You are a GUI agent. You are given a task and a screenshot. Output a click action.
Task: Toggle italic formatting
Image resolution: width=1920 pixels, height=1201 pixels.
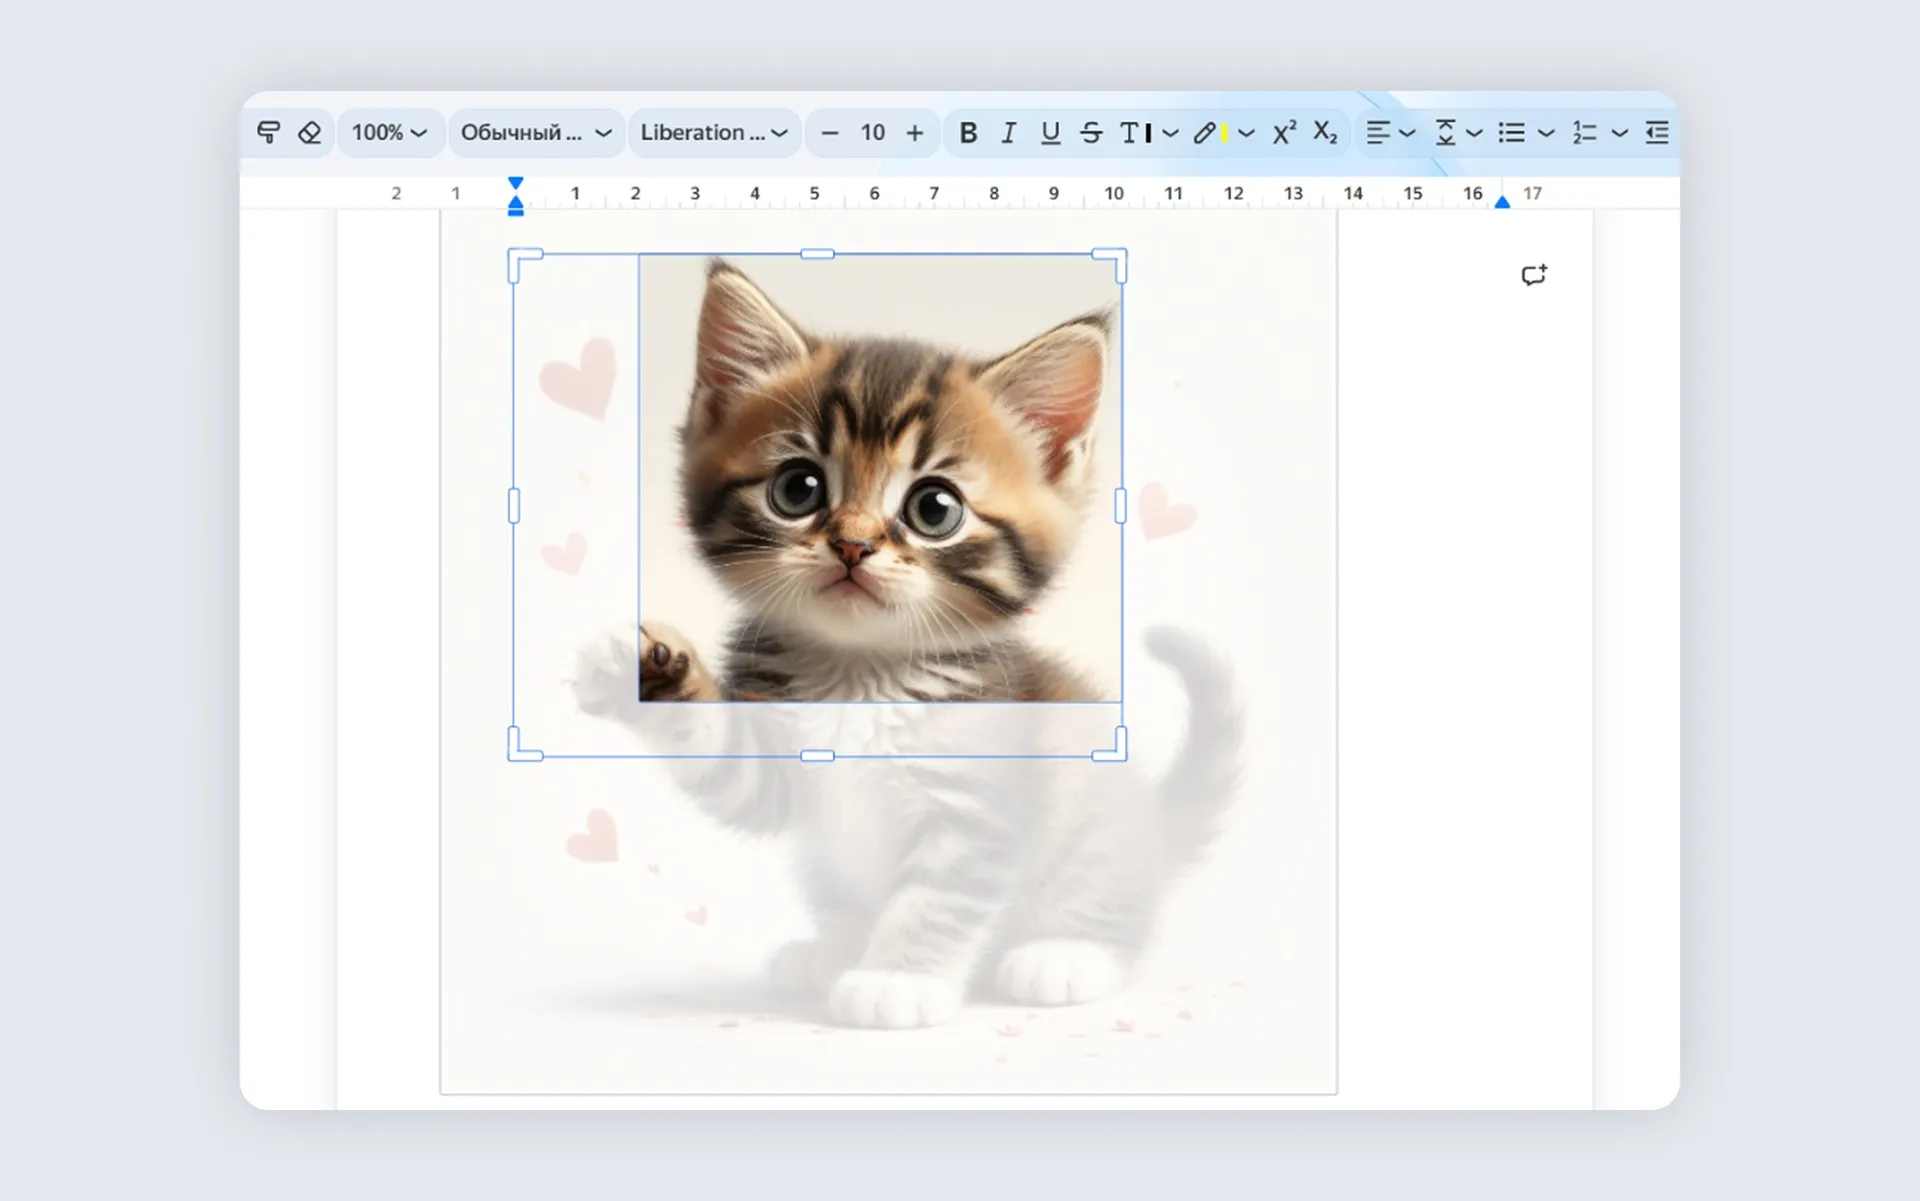[1008, 133]
